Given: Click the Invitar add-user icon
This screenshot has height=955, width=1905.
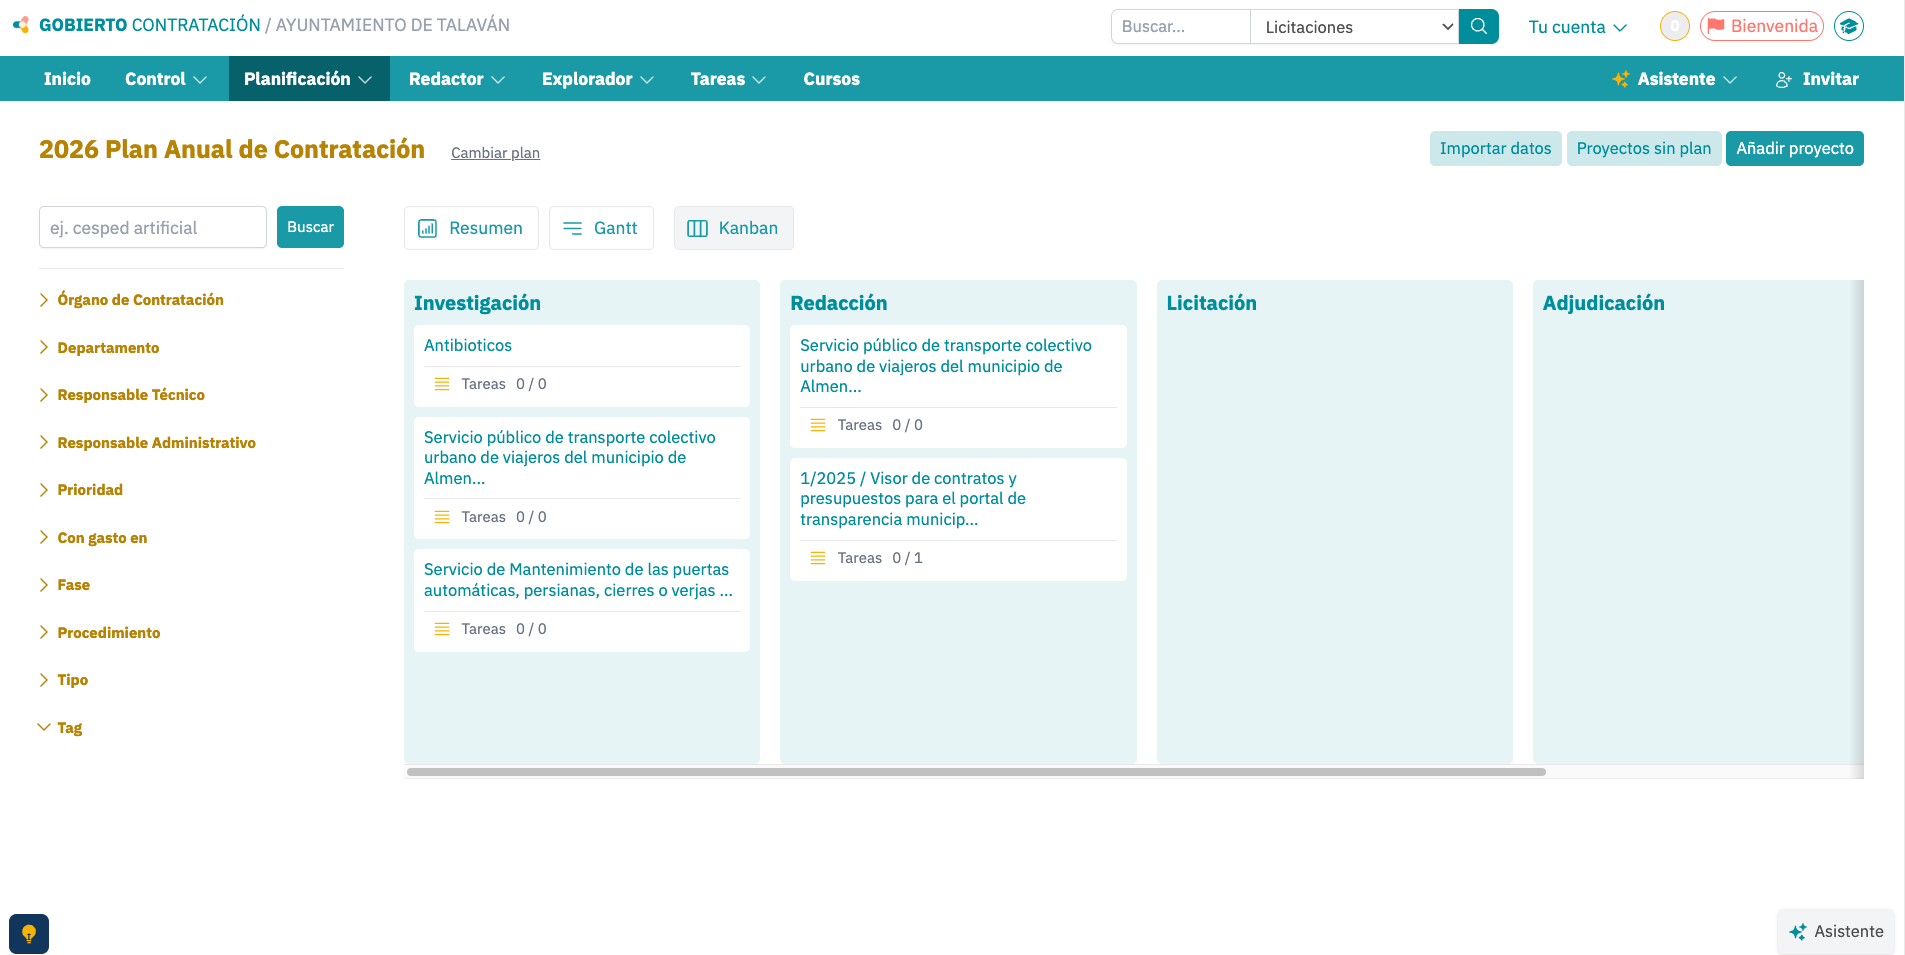Looking at the screenshot, I should click(x=1783, y=80).
